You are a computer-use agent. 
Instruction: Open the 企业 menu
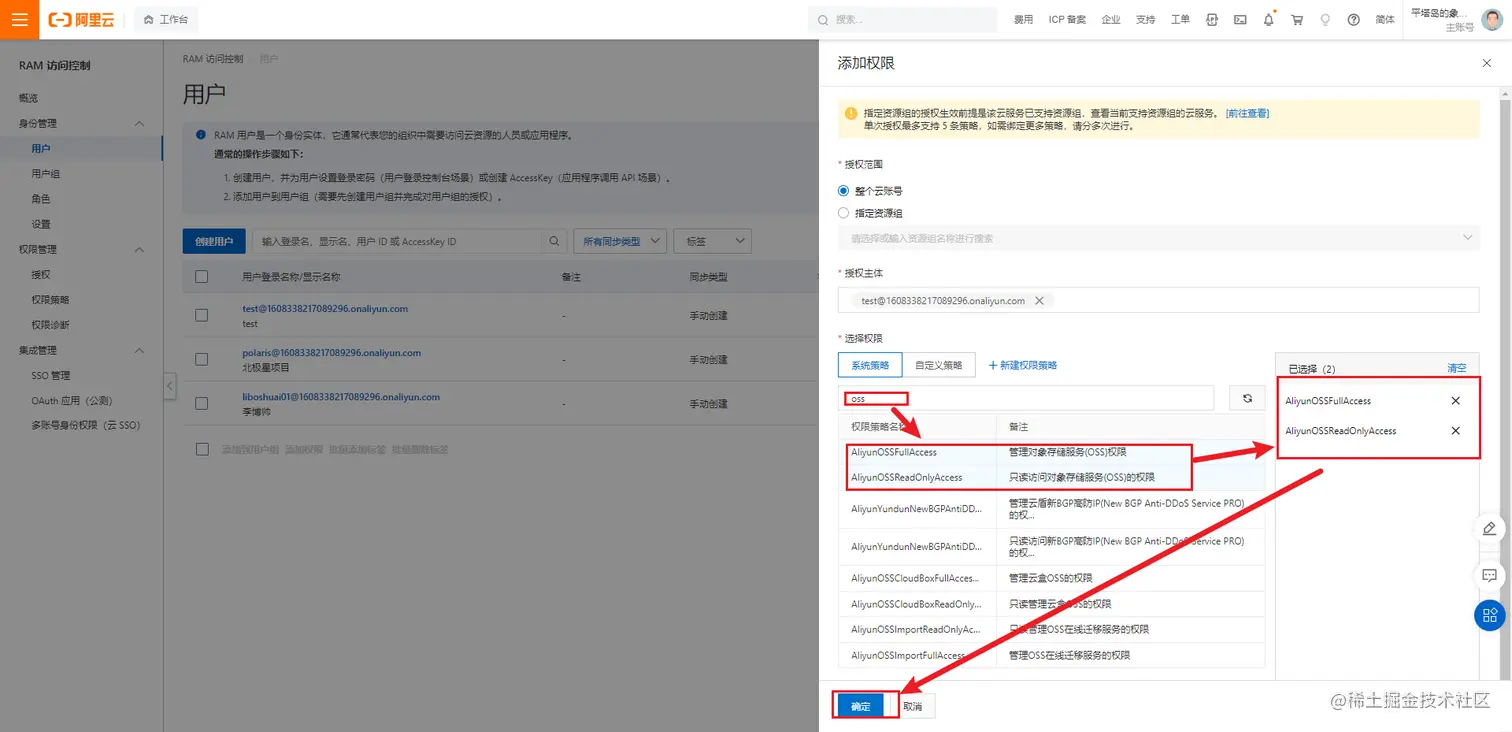coord(1111,19)
